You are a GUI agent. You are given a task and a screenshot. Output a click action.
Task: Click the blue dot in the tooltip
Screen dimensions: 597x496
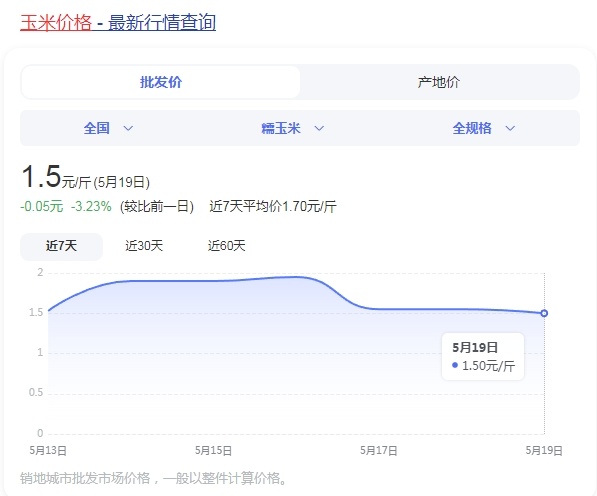click(455, 365)
